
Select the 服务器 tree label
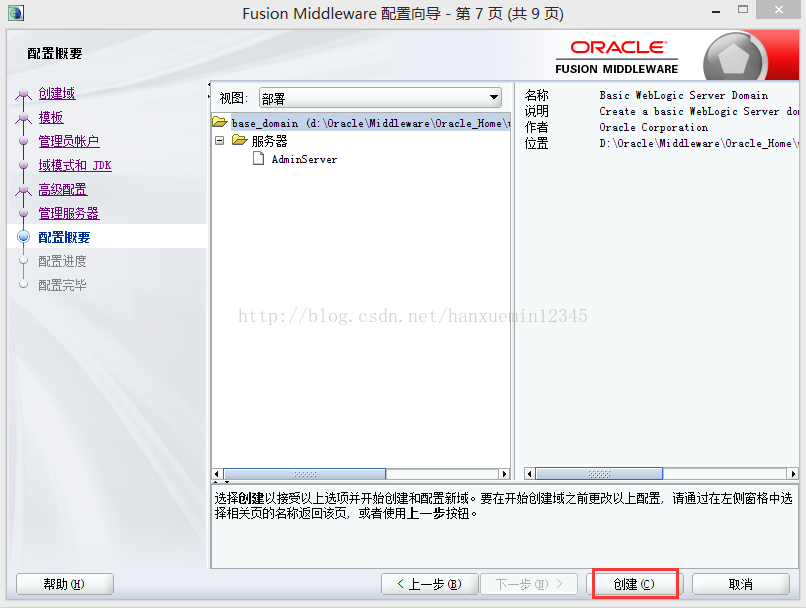tap(269, 141)
